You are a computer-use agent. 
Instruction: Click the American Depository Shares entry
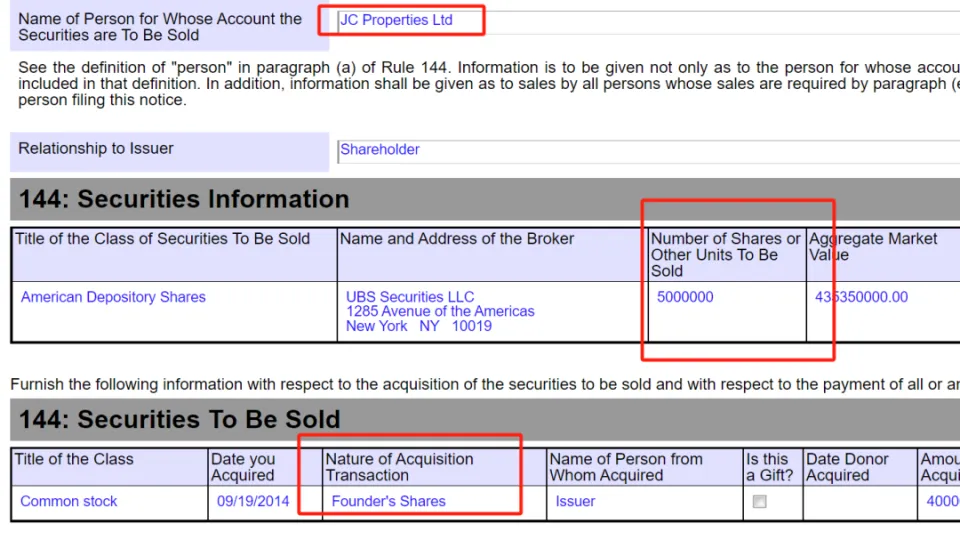[x=113, y=297]
